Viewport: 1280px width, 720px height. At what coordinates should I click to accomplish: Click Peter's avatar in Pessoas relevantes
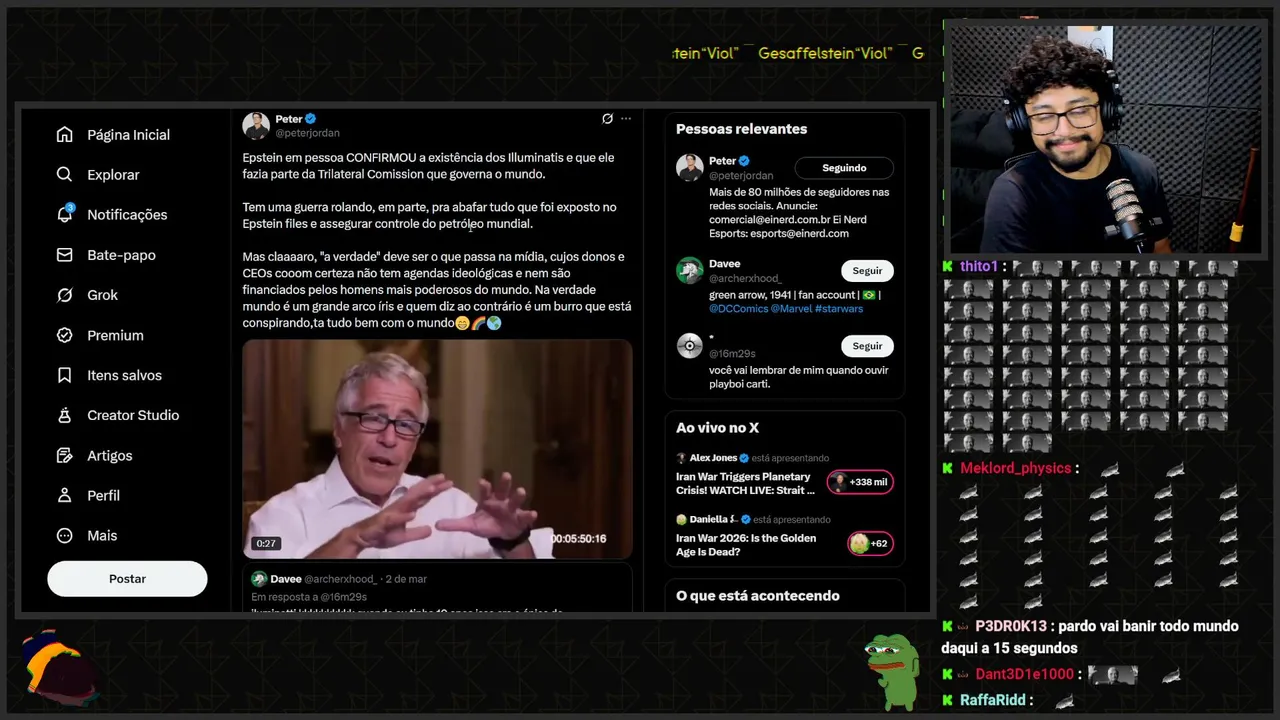[690, 168]
